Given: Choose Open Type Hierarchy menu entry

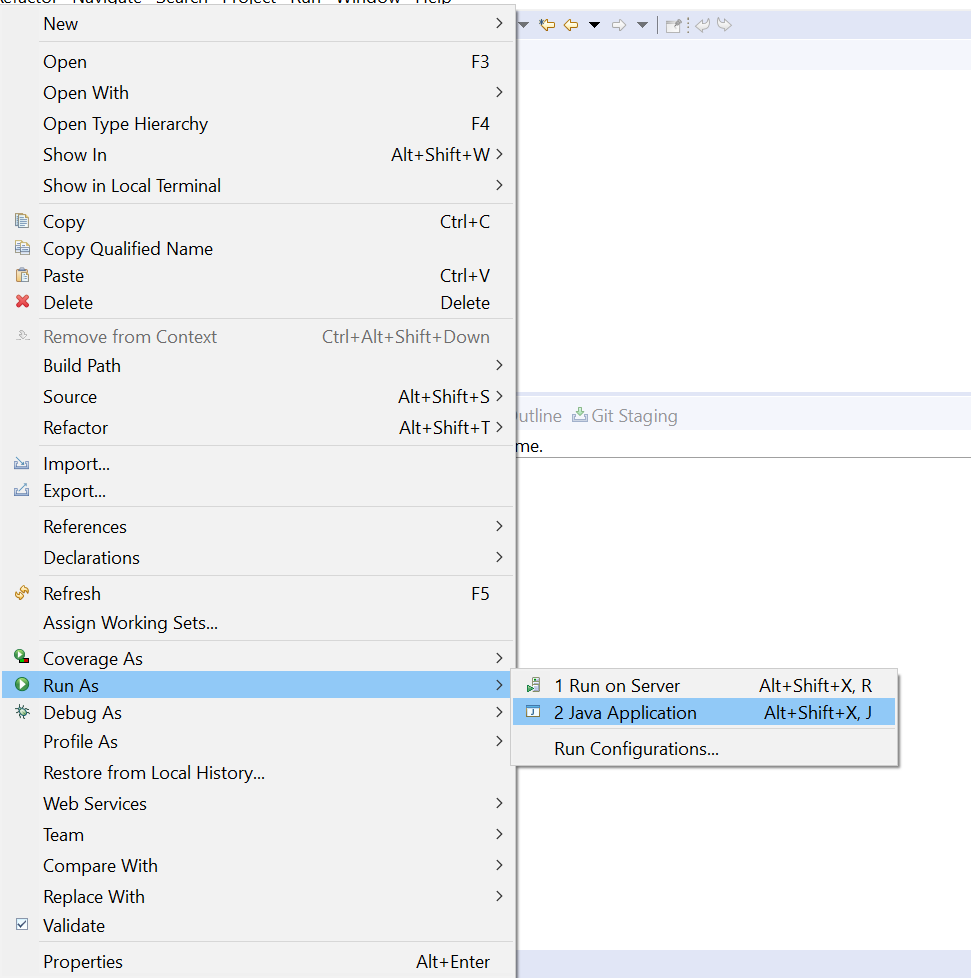Looking at the screenshot, I should (x=125, y=124).
